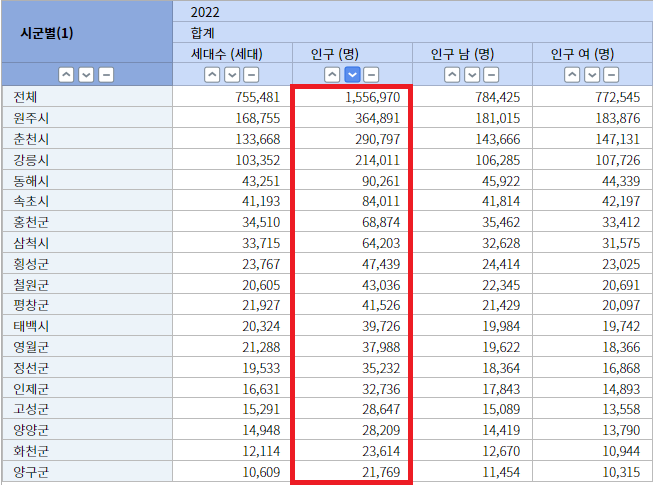653x485 pixels.
Task: Sort 인구 여 (명) column descending
Action: [x=592, y=75]
